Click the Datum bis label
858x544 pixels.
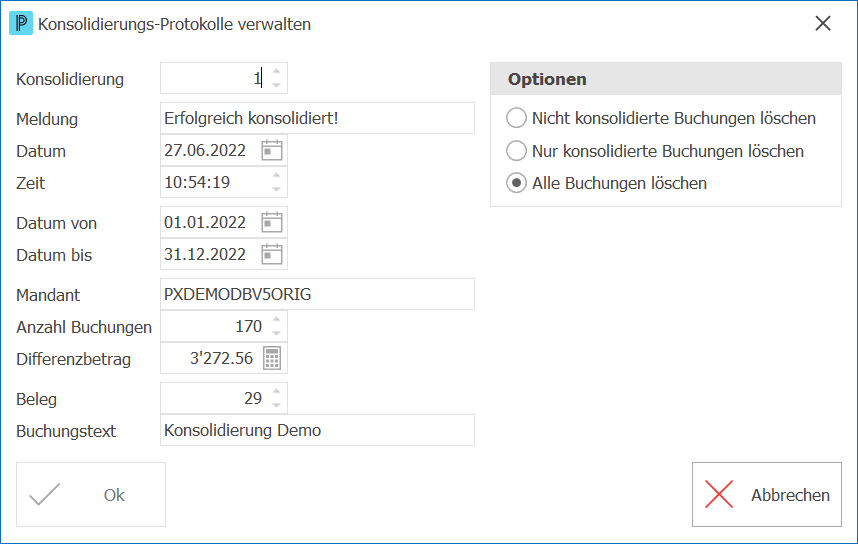click(54, 256)
